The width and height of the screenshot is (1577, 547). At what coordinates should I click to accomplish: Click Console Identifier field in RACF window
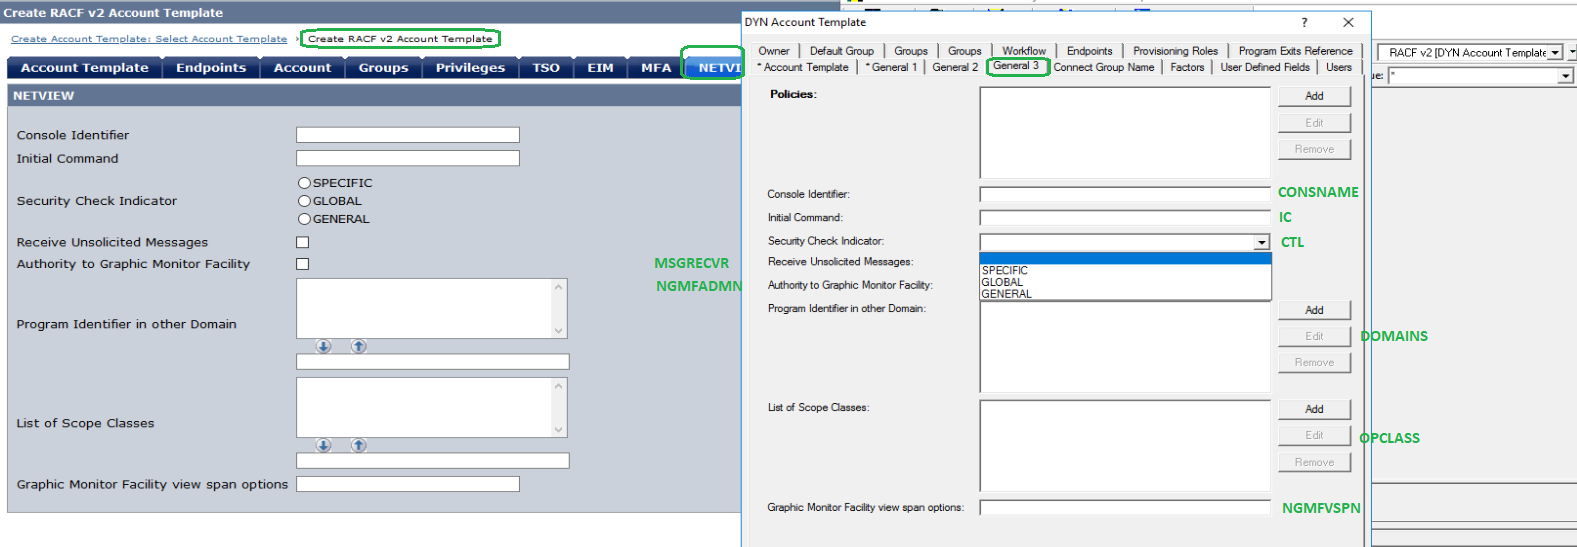[408, 135]
